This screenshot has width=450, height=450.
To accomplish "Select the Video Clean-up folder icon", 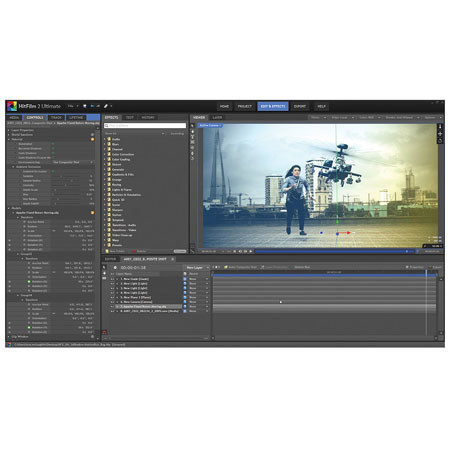I will 109,235.
